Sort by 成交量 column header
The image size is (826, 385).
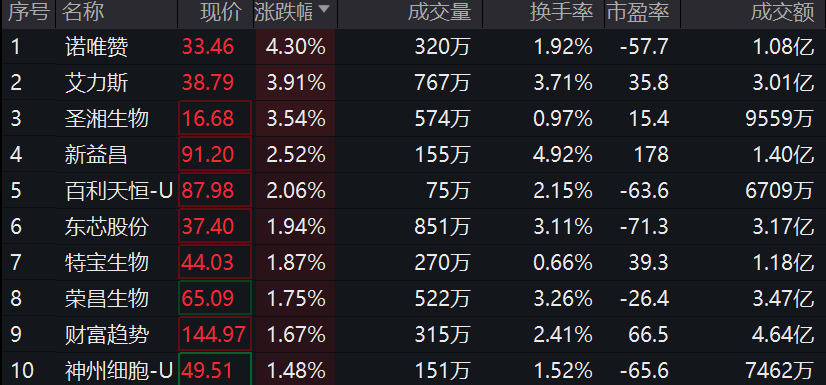pos(439,13)
